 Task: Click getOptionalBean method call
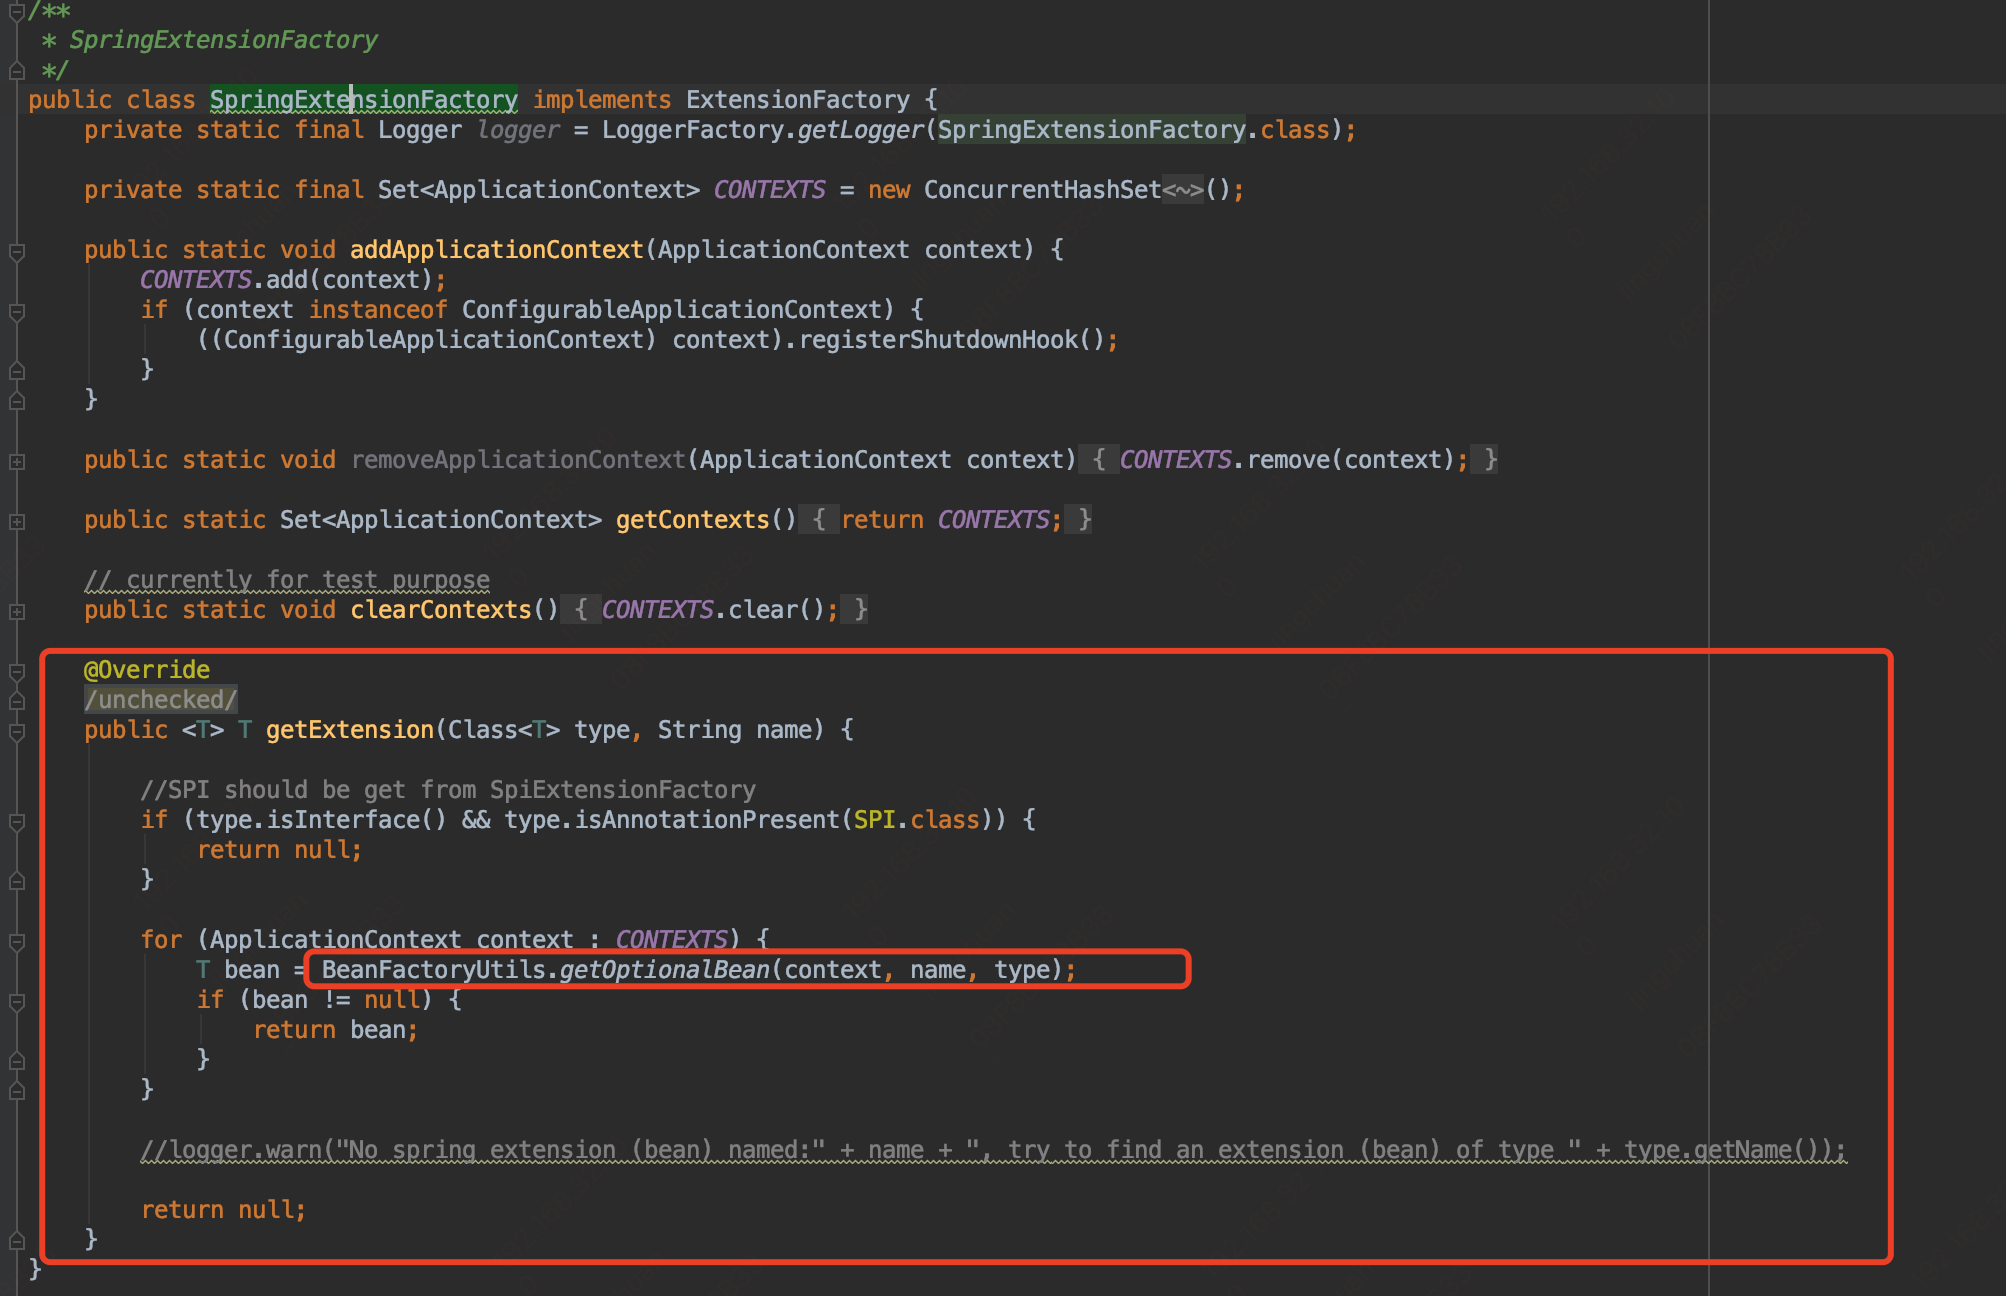point(664,970)
